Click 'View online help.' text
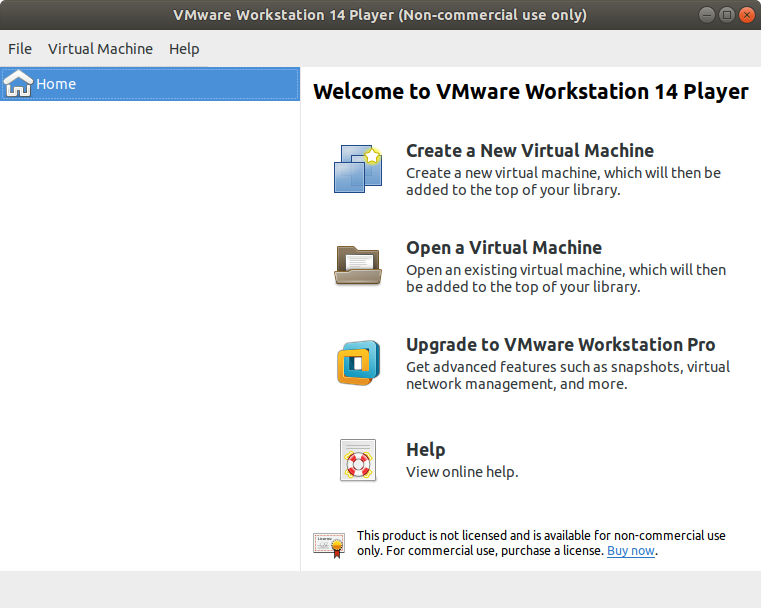761x608 pixels. 462,472
